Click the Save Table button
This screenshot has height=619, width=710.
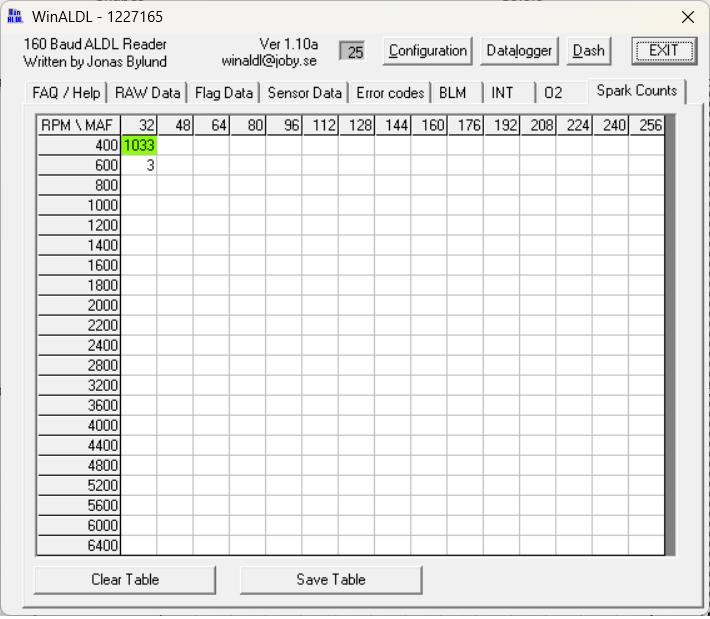coord(331,580)
